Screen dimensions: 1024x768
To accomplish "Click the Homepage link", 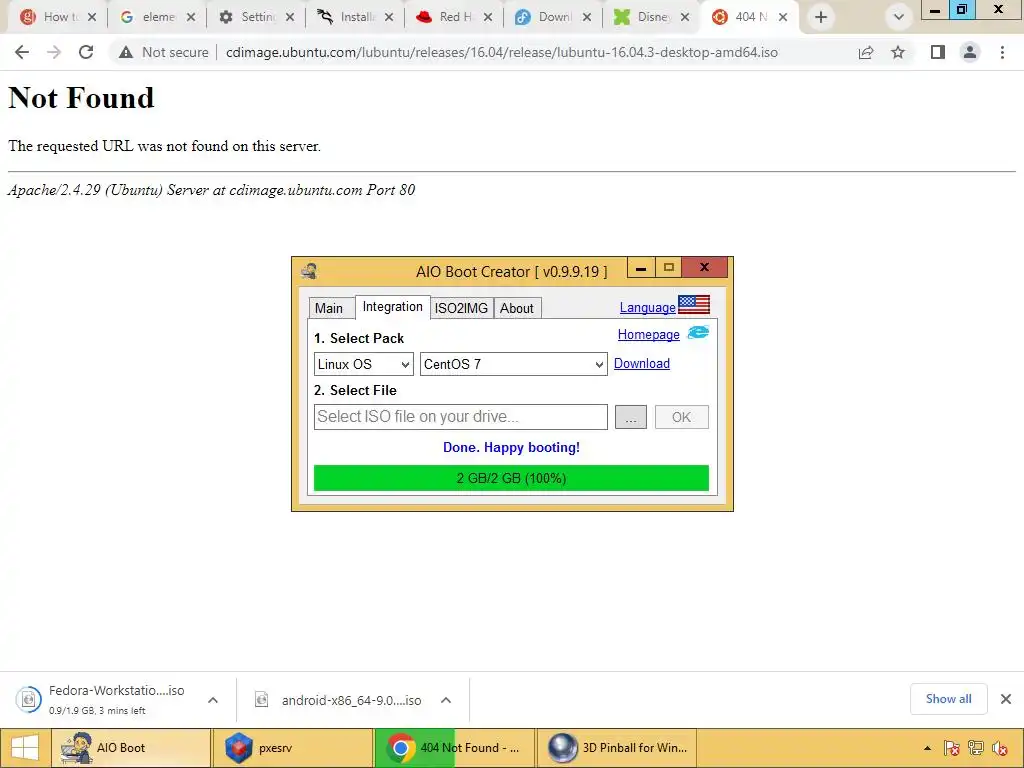I will 648,334.
